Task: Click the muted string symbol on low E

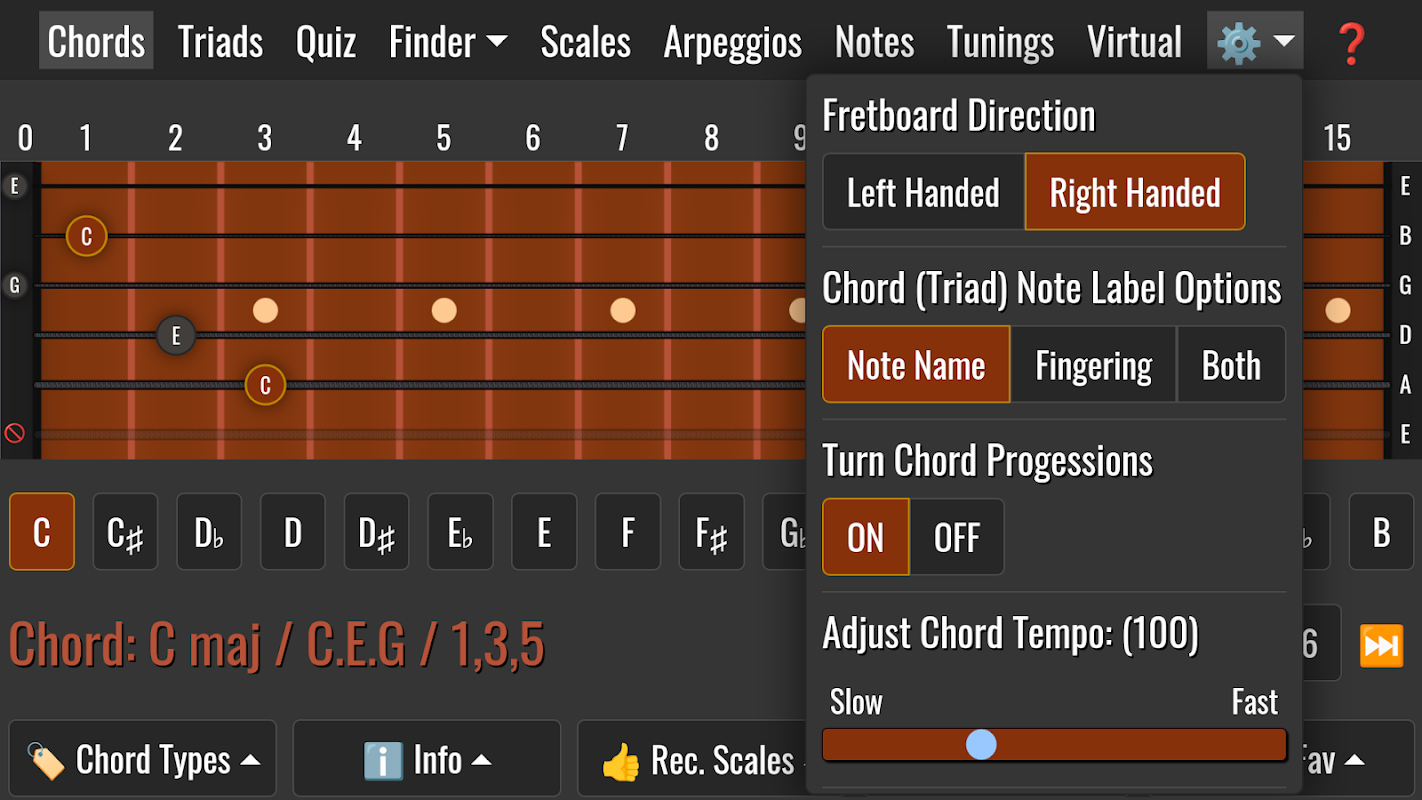Action: coord(14,433)
